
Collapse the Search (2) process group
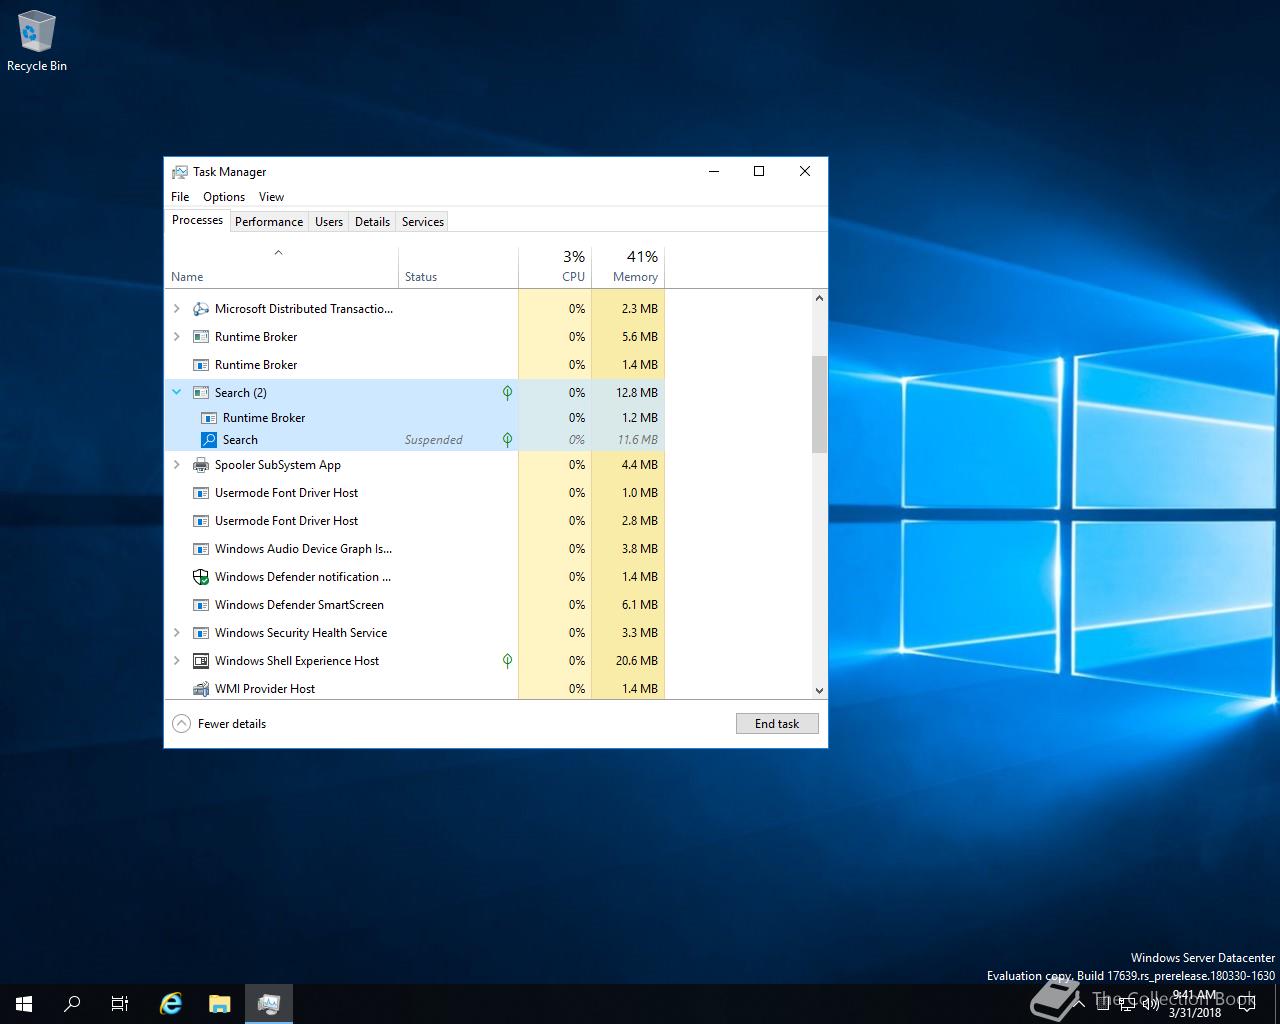(177, 393)
